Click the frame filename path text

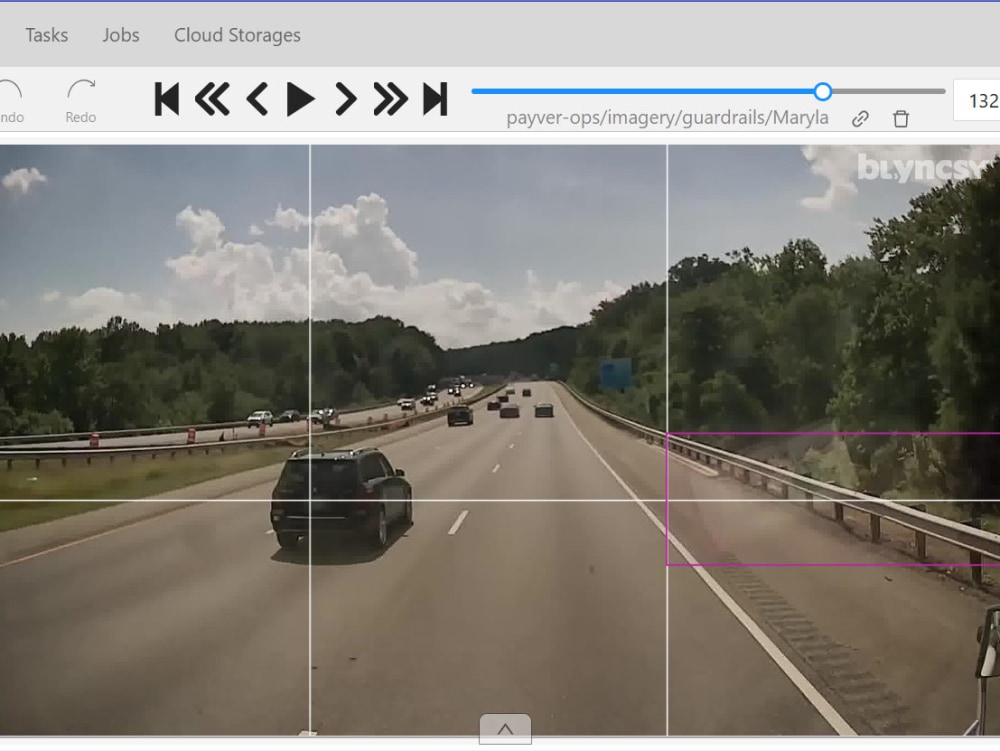coord(667,118)
